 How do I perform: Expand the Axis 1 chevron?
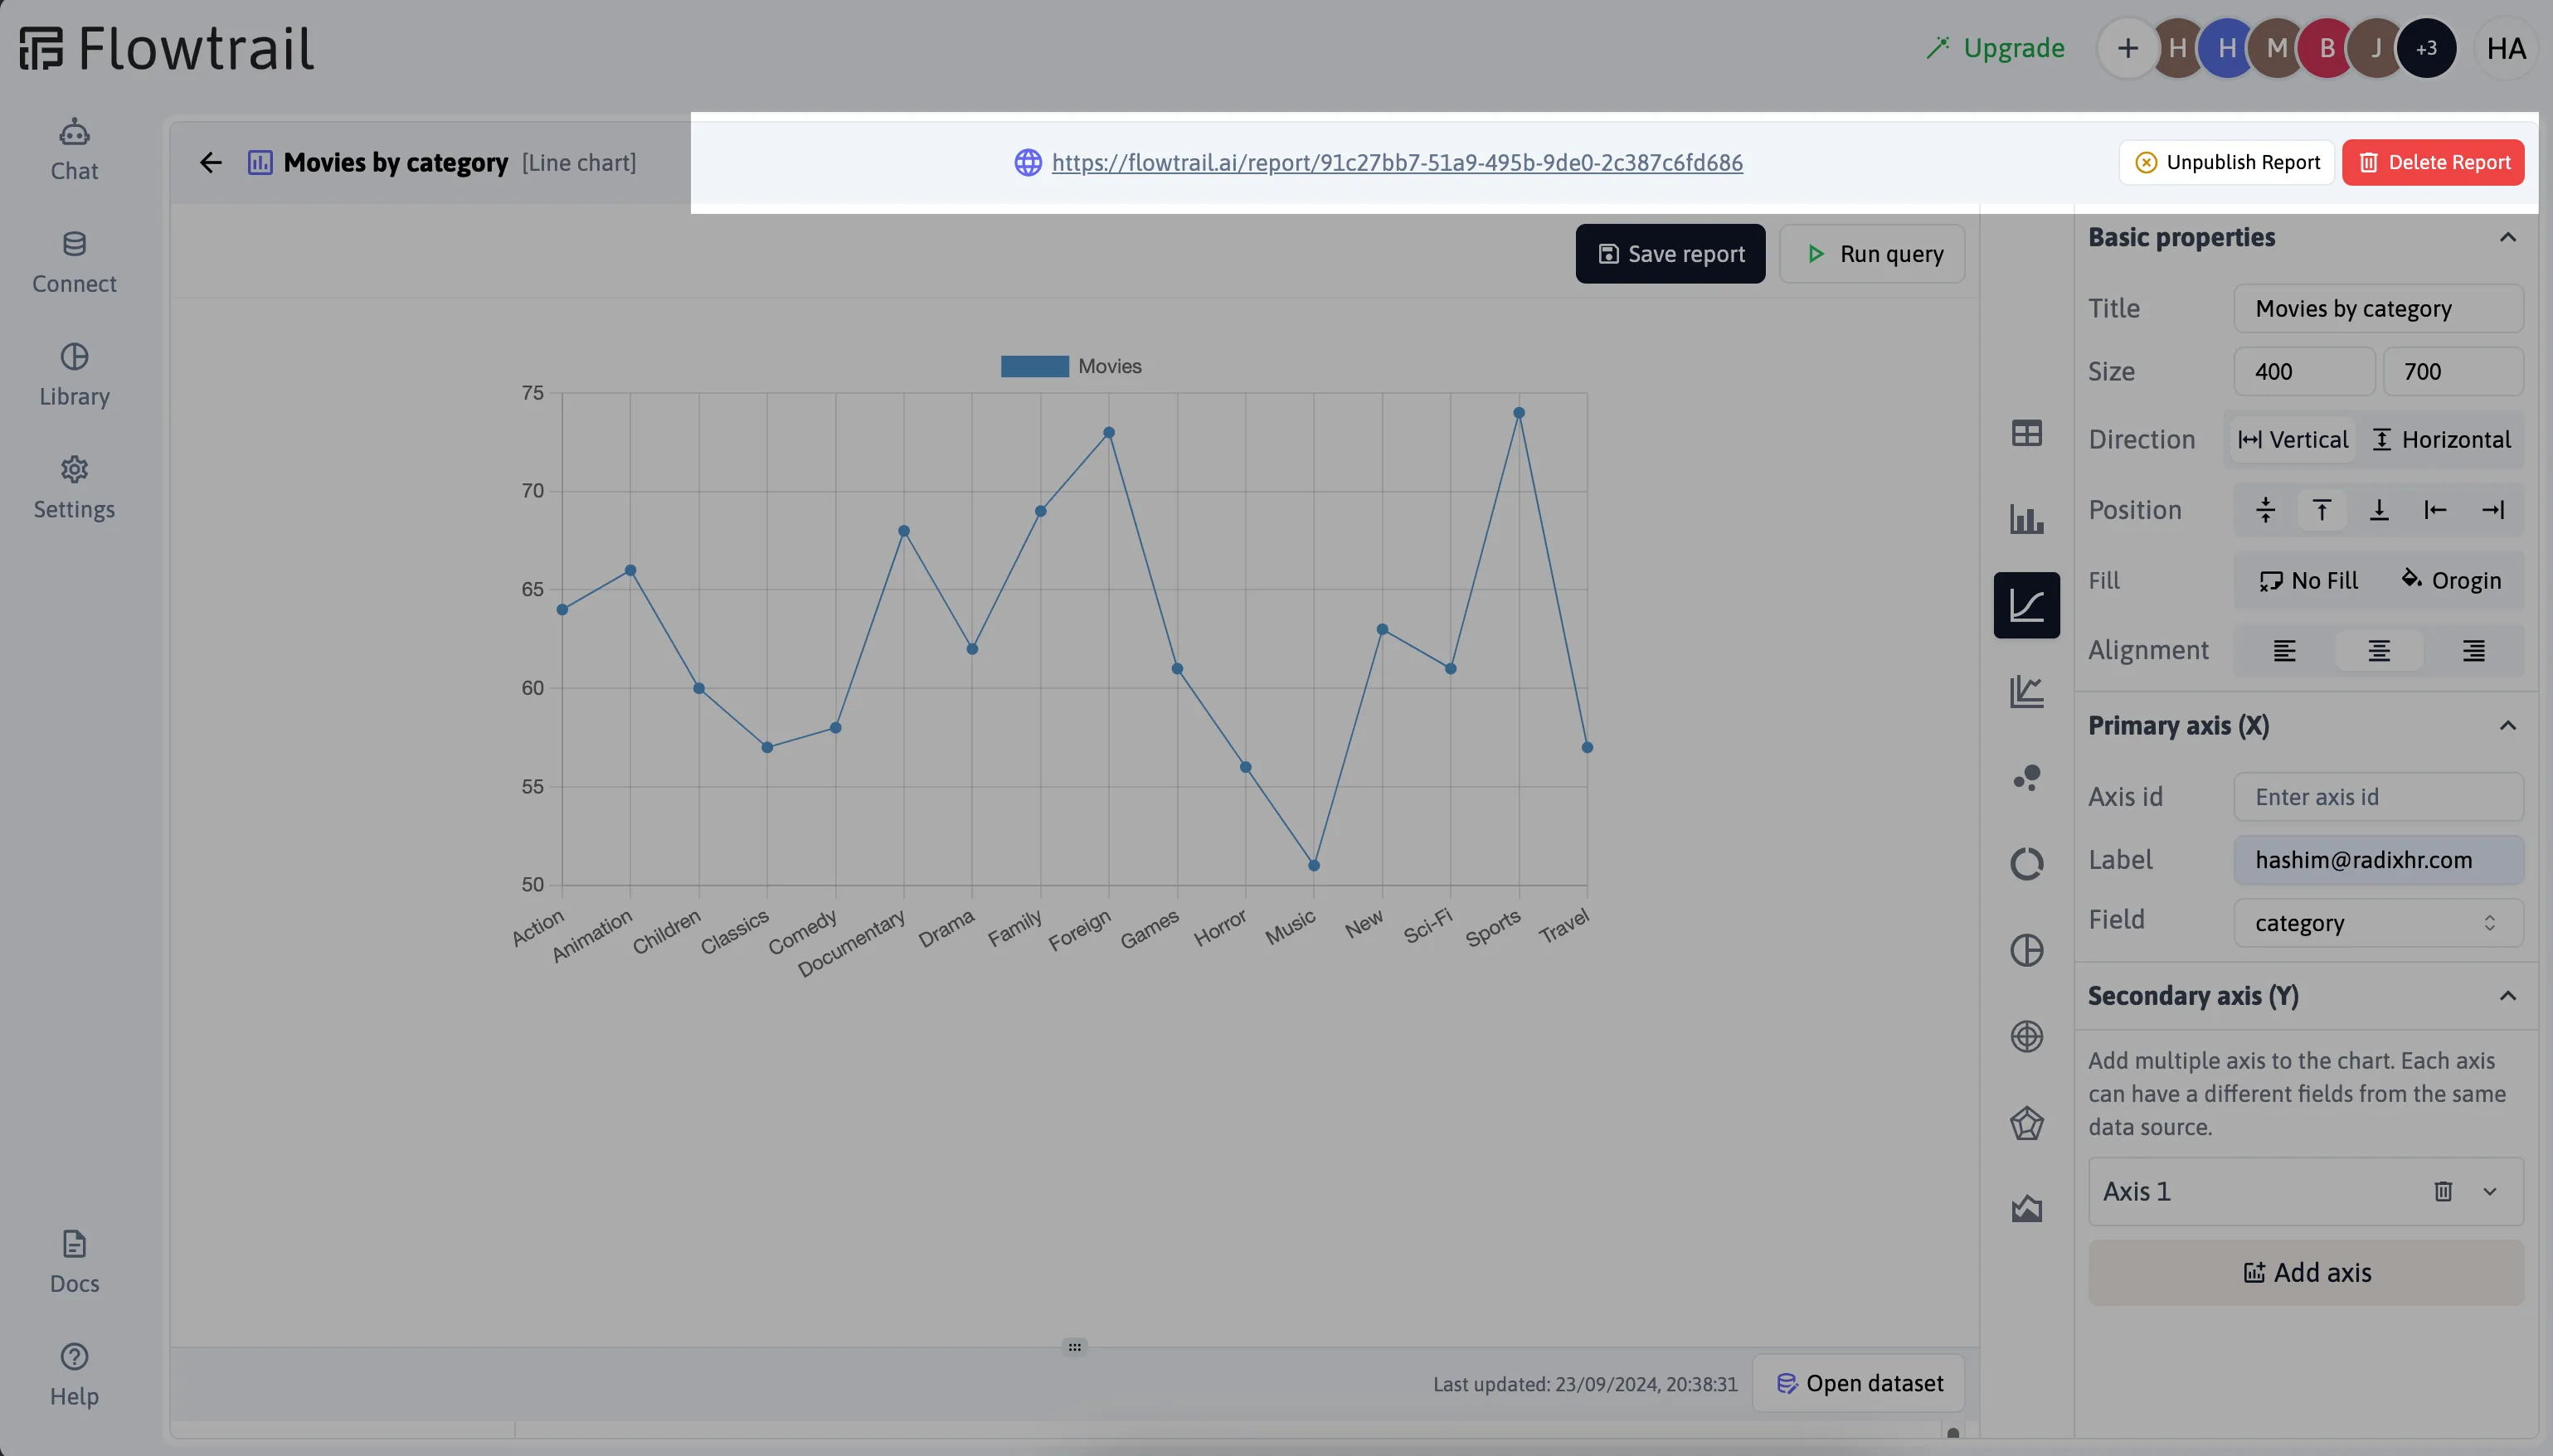(2489, 1191)
